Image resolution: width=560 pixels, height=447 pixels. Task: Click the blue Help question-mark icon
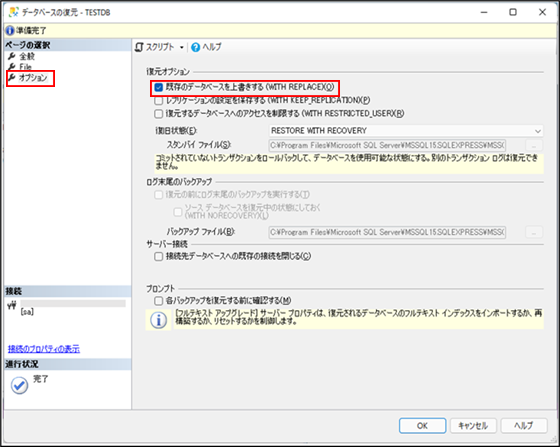click(x=195, y=47)
